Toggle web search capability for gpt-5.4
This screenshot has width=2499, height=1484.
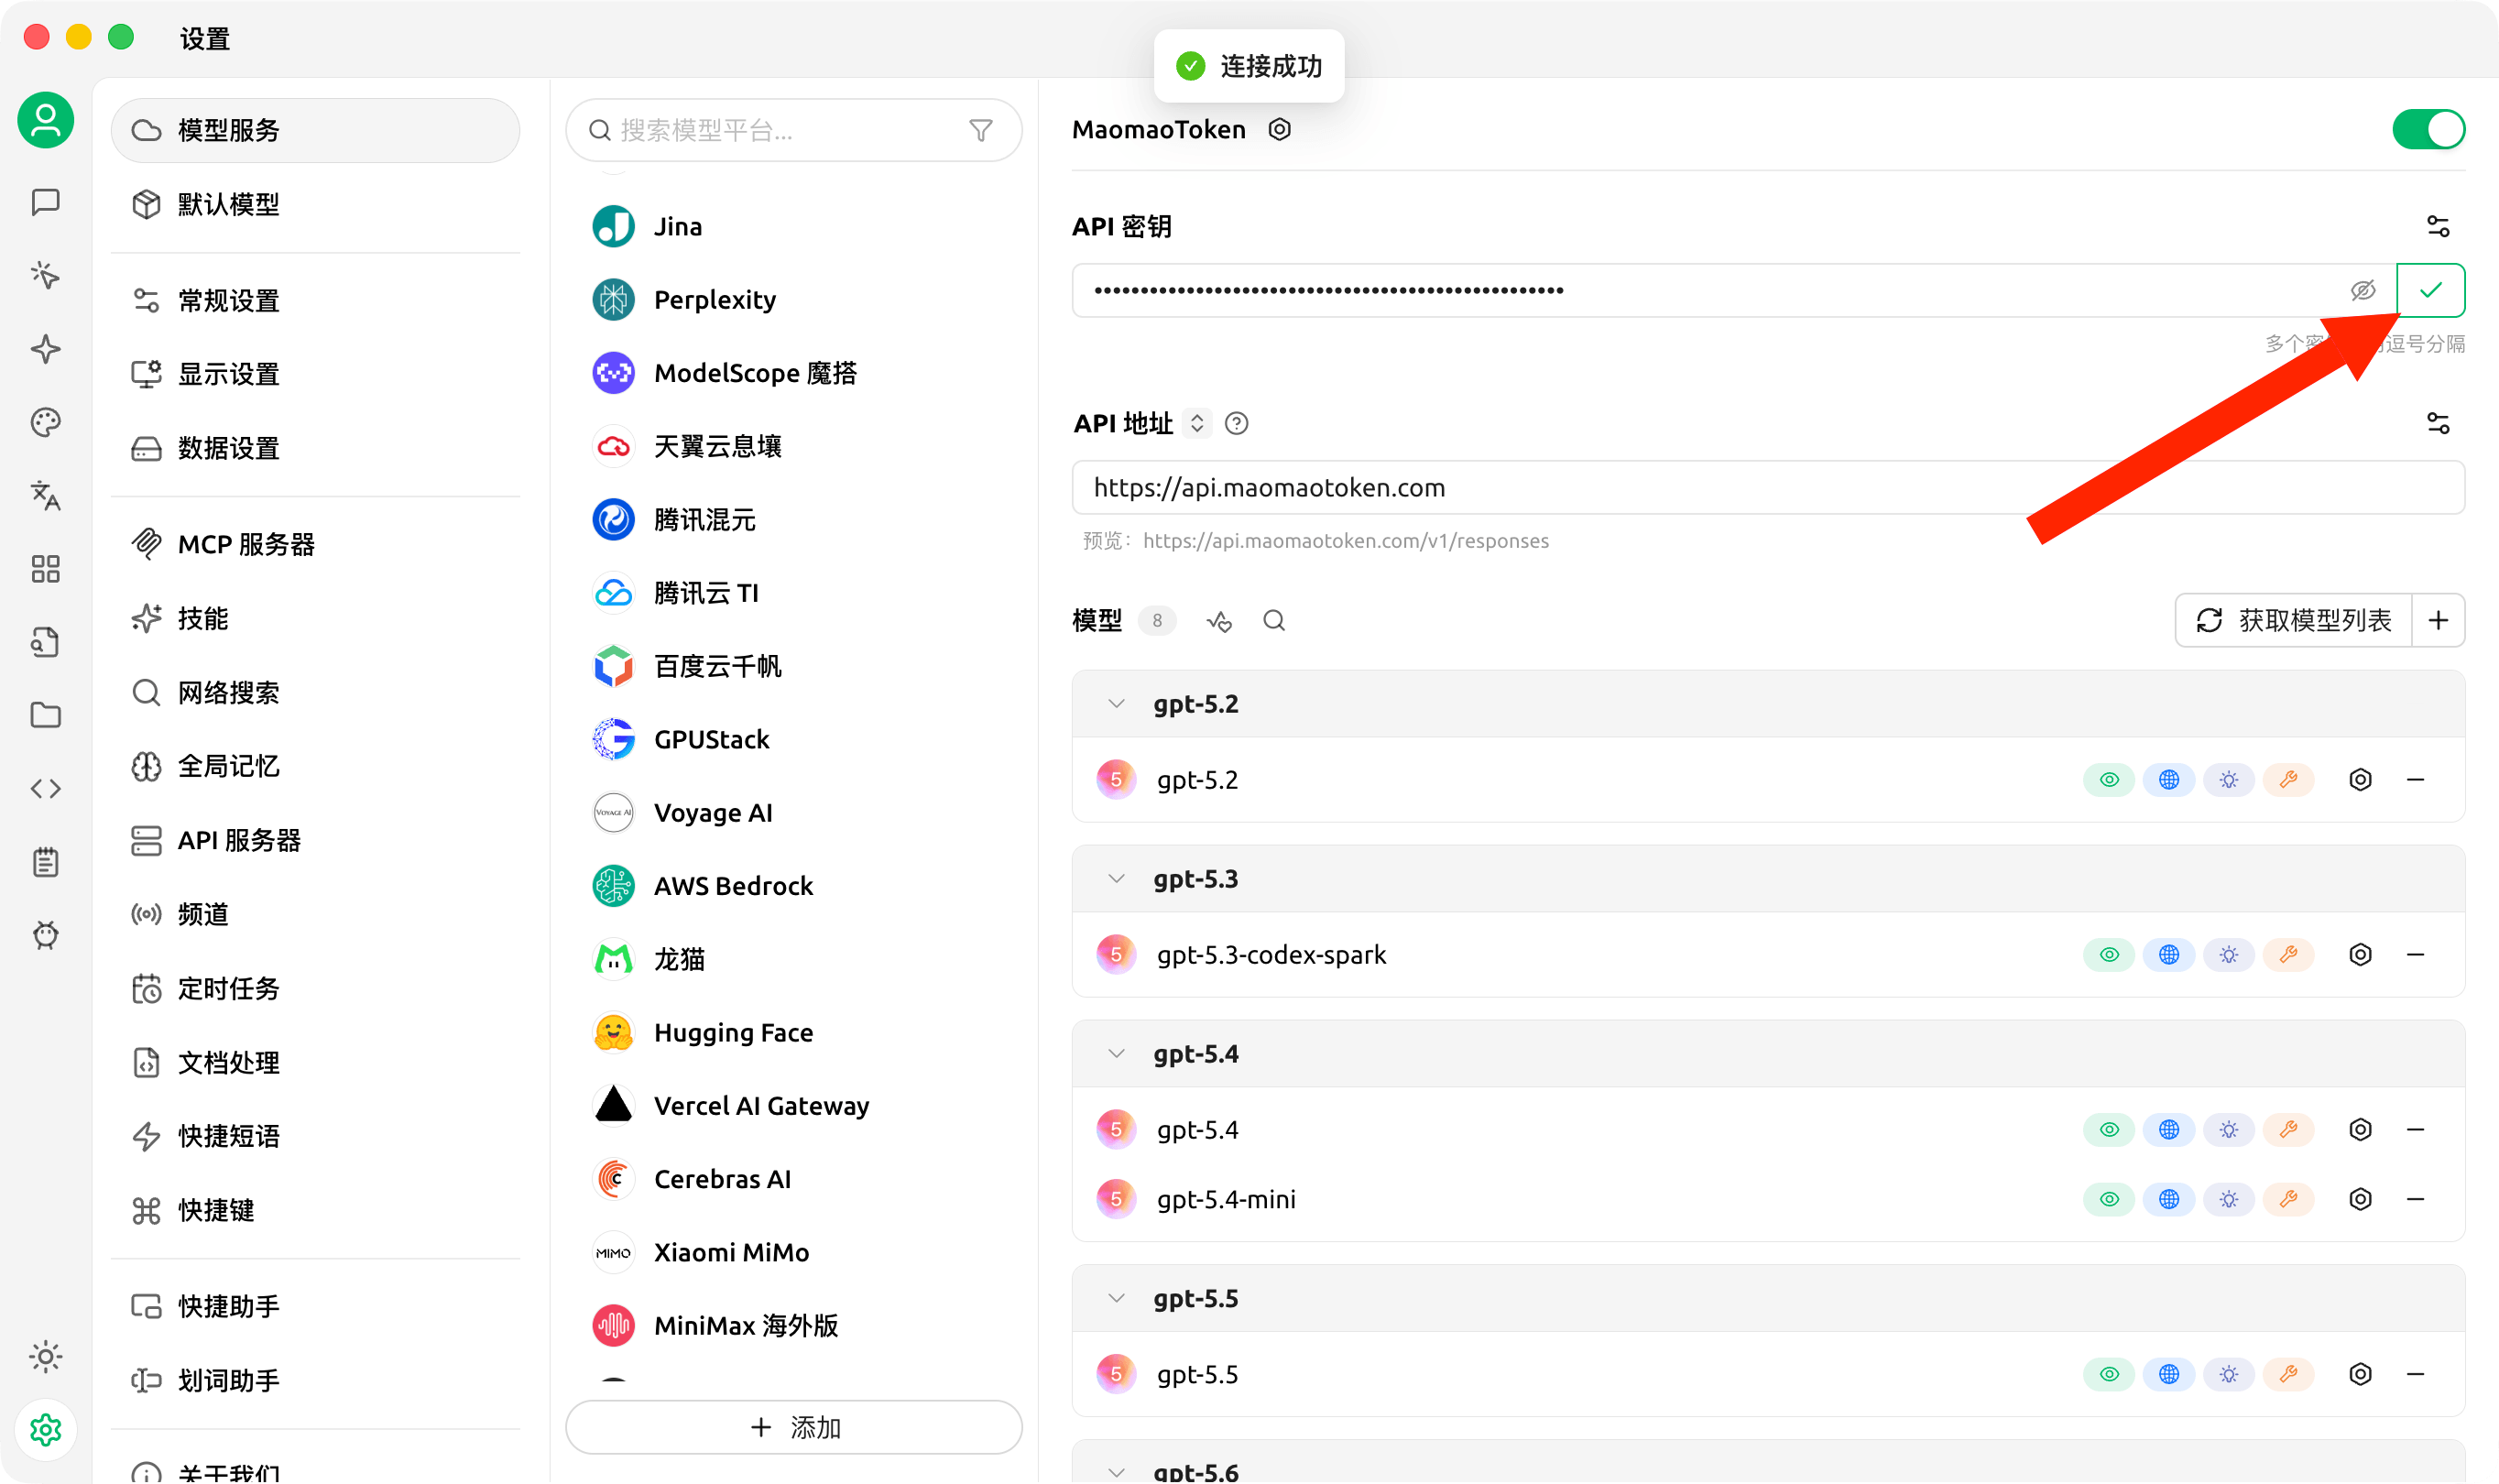2169,1130
